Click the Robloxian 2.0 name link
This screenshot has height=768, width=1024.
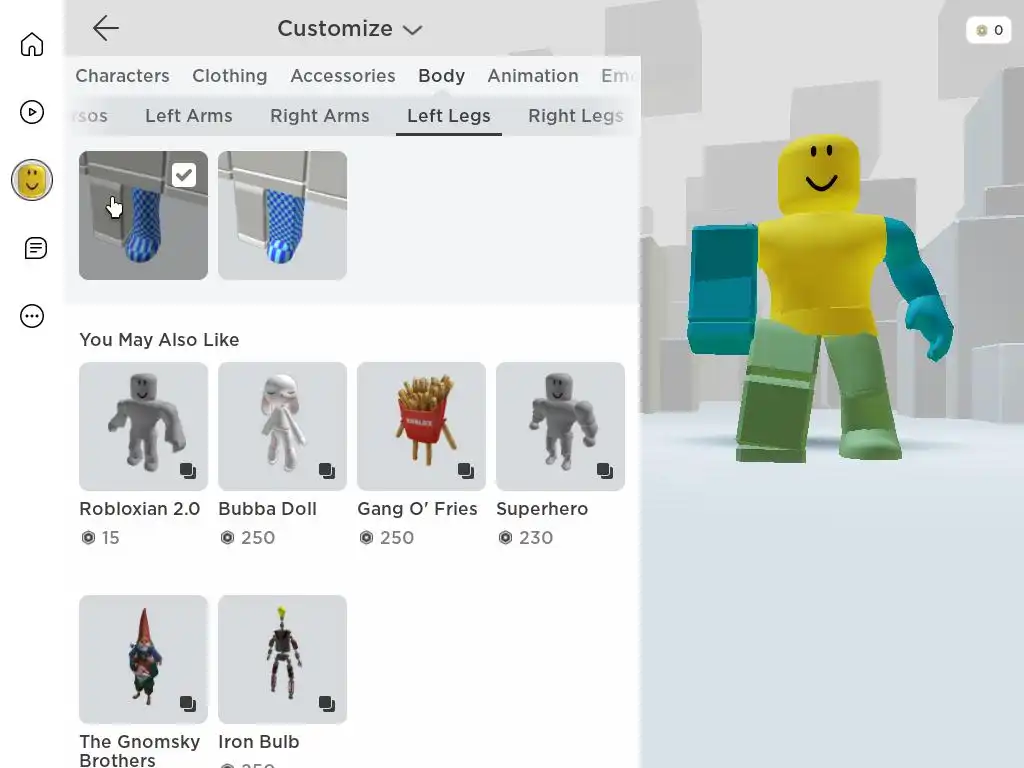click(140, 509)
